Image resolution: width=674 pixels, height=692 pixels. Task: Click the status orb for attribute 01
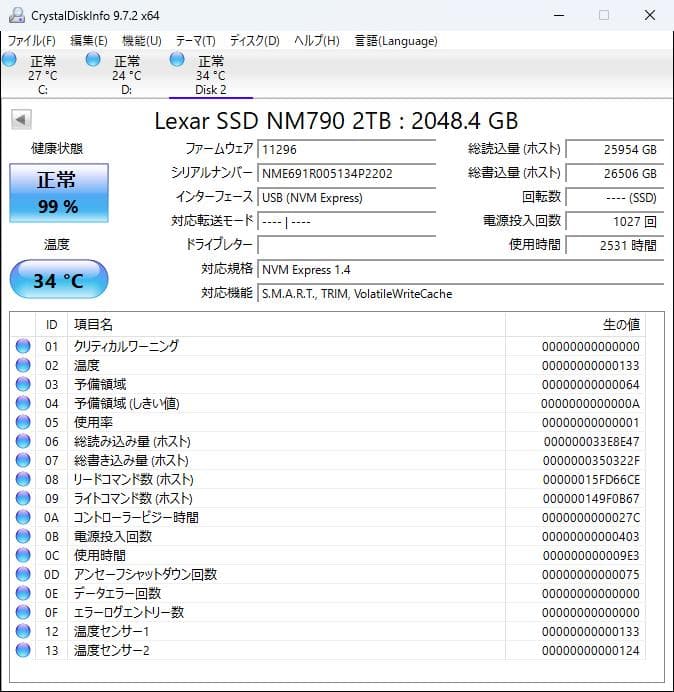[23, 346]
